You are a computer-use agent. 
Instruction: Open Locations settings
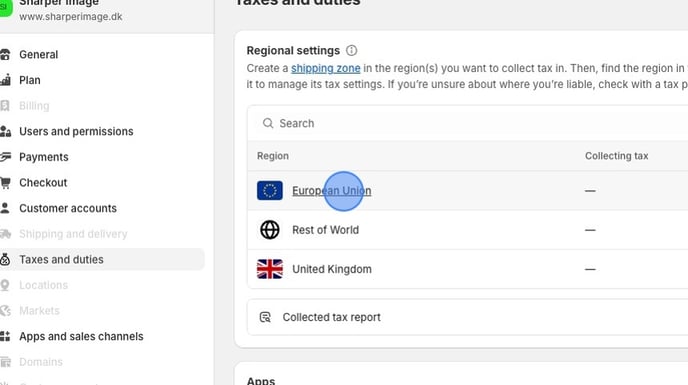tap(43, 285)
